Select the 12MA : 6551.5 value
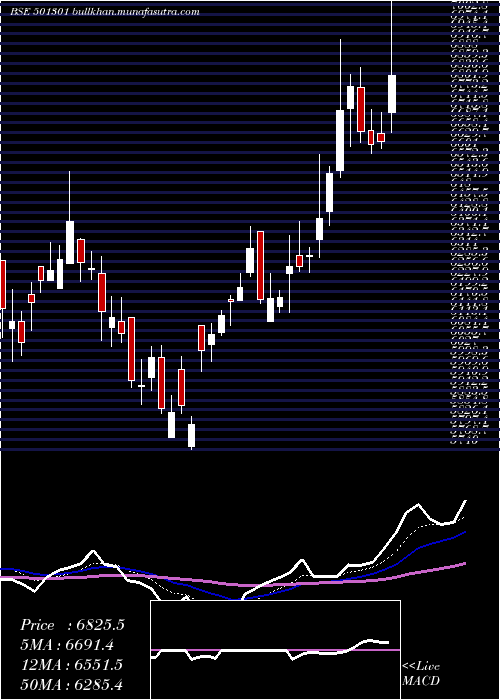This screenshot has width=500, height=700. [x=71, y=665]
